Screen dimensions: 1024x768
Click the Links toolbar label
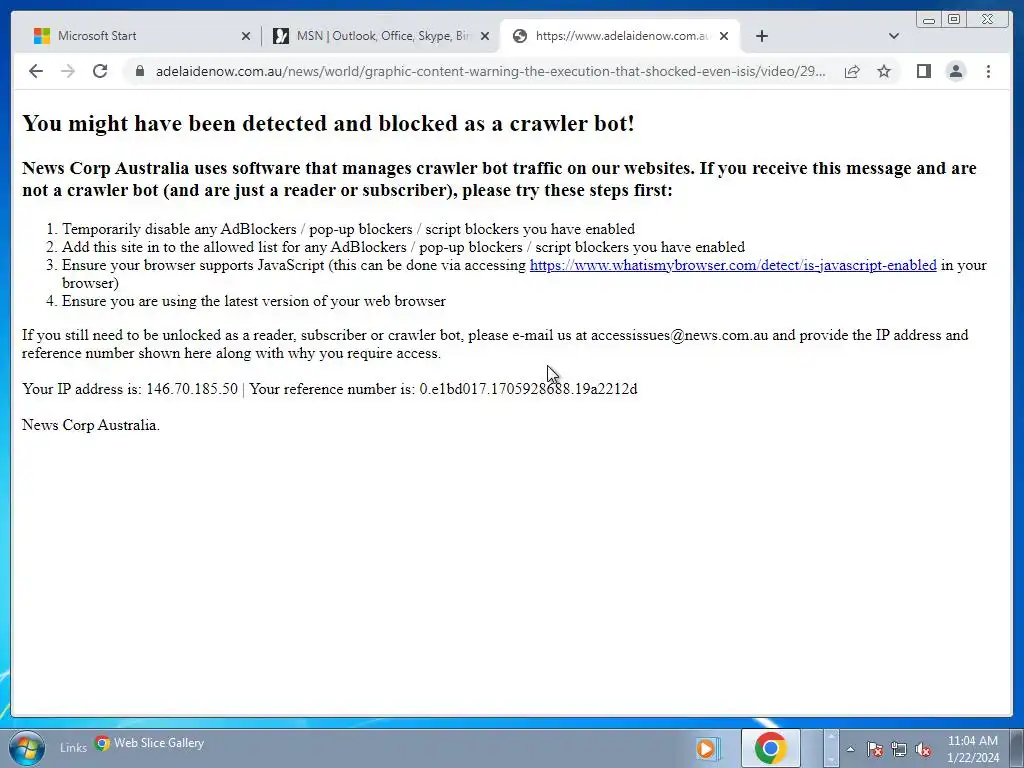[x=73, y=748]
